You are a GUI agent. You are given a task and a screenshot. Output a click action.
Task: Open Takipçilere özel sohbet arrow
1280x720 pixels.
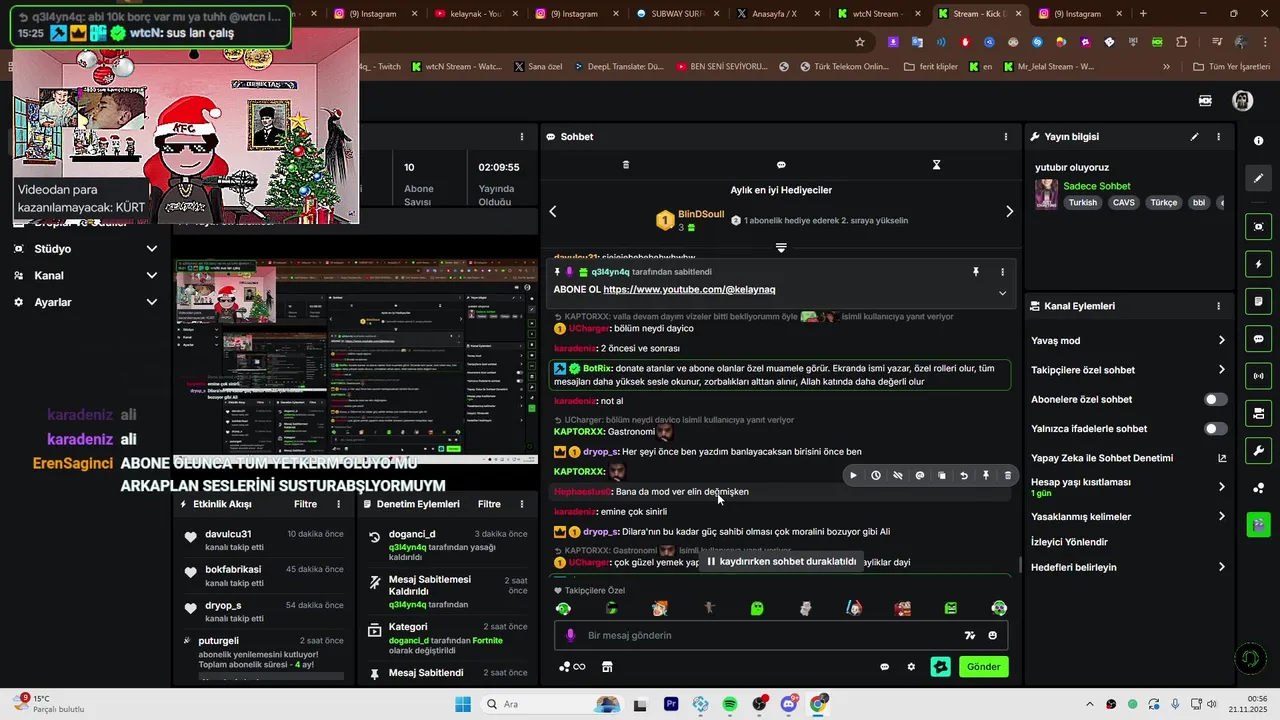coord(1221,370)
